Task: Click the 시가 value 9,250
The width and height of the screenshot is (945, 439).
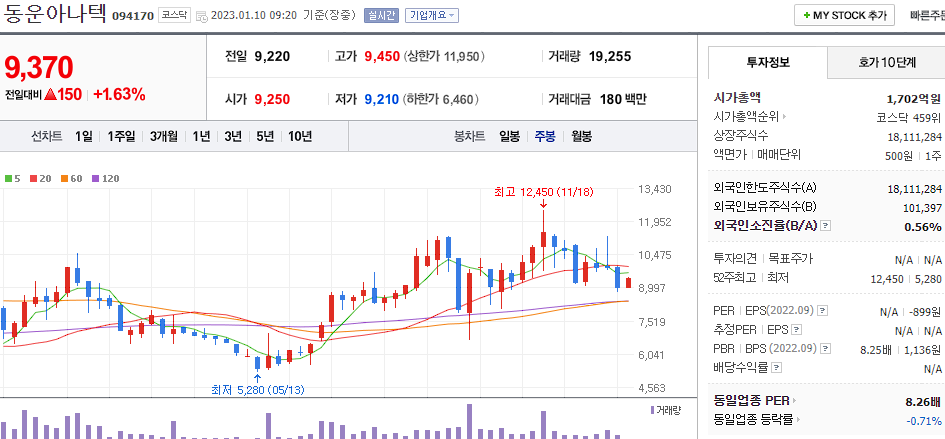Action: [x=272, y=99]
